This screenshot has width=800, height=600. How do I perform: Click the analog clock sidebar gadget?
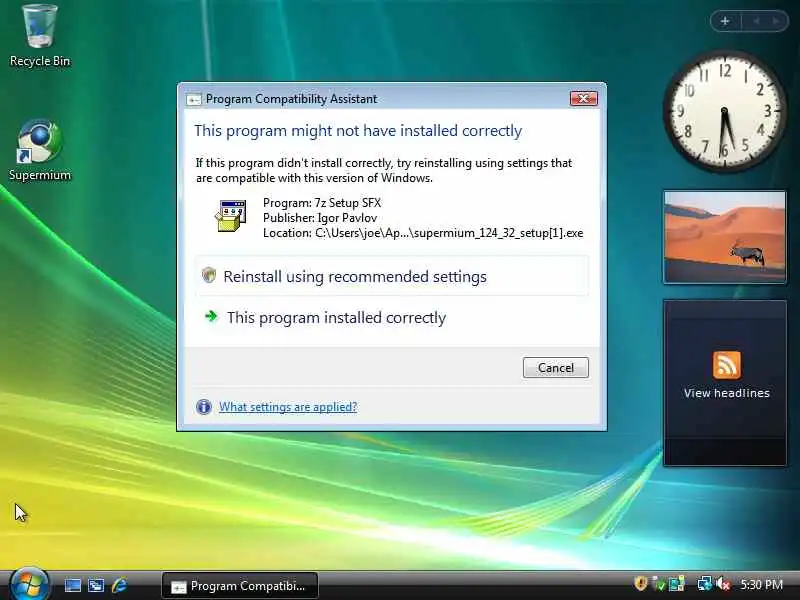724,110
